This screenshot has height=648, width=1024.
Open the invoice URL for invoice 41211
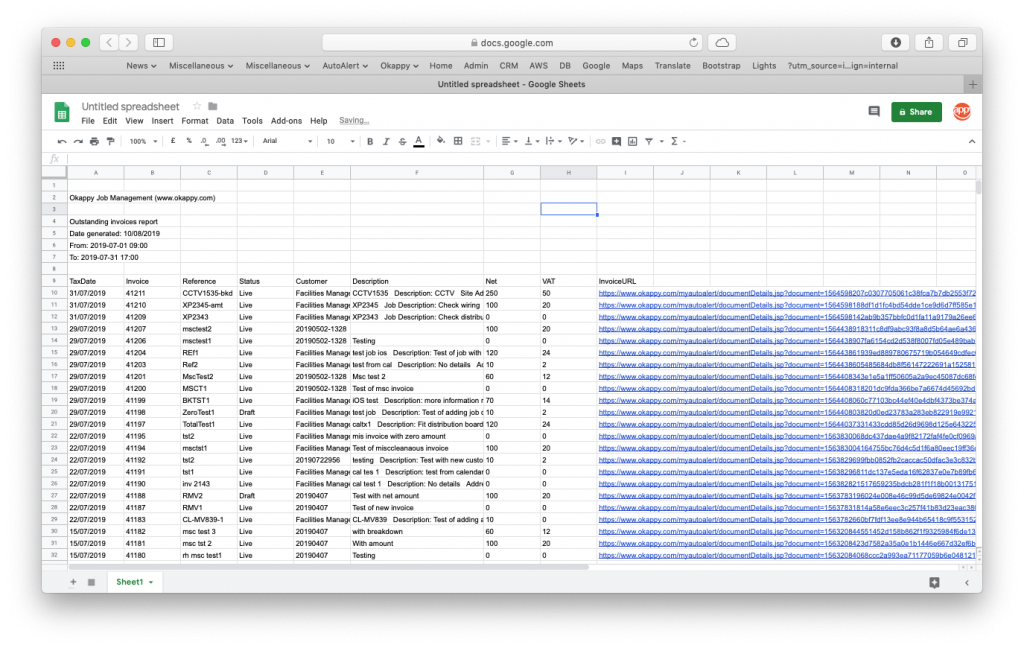[787, 293]
